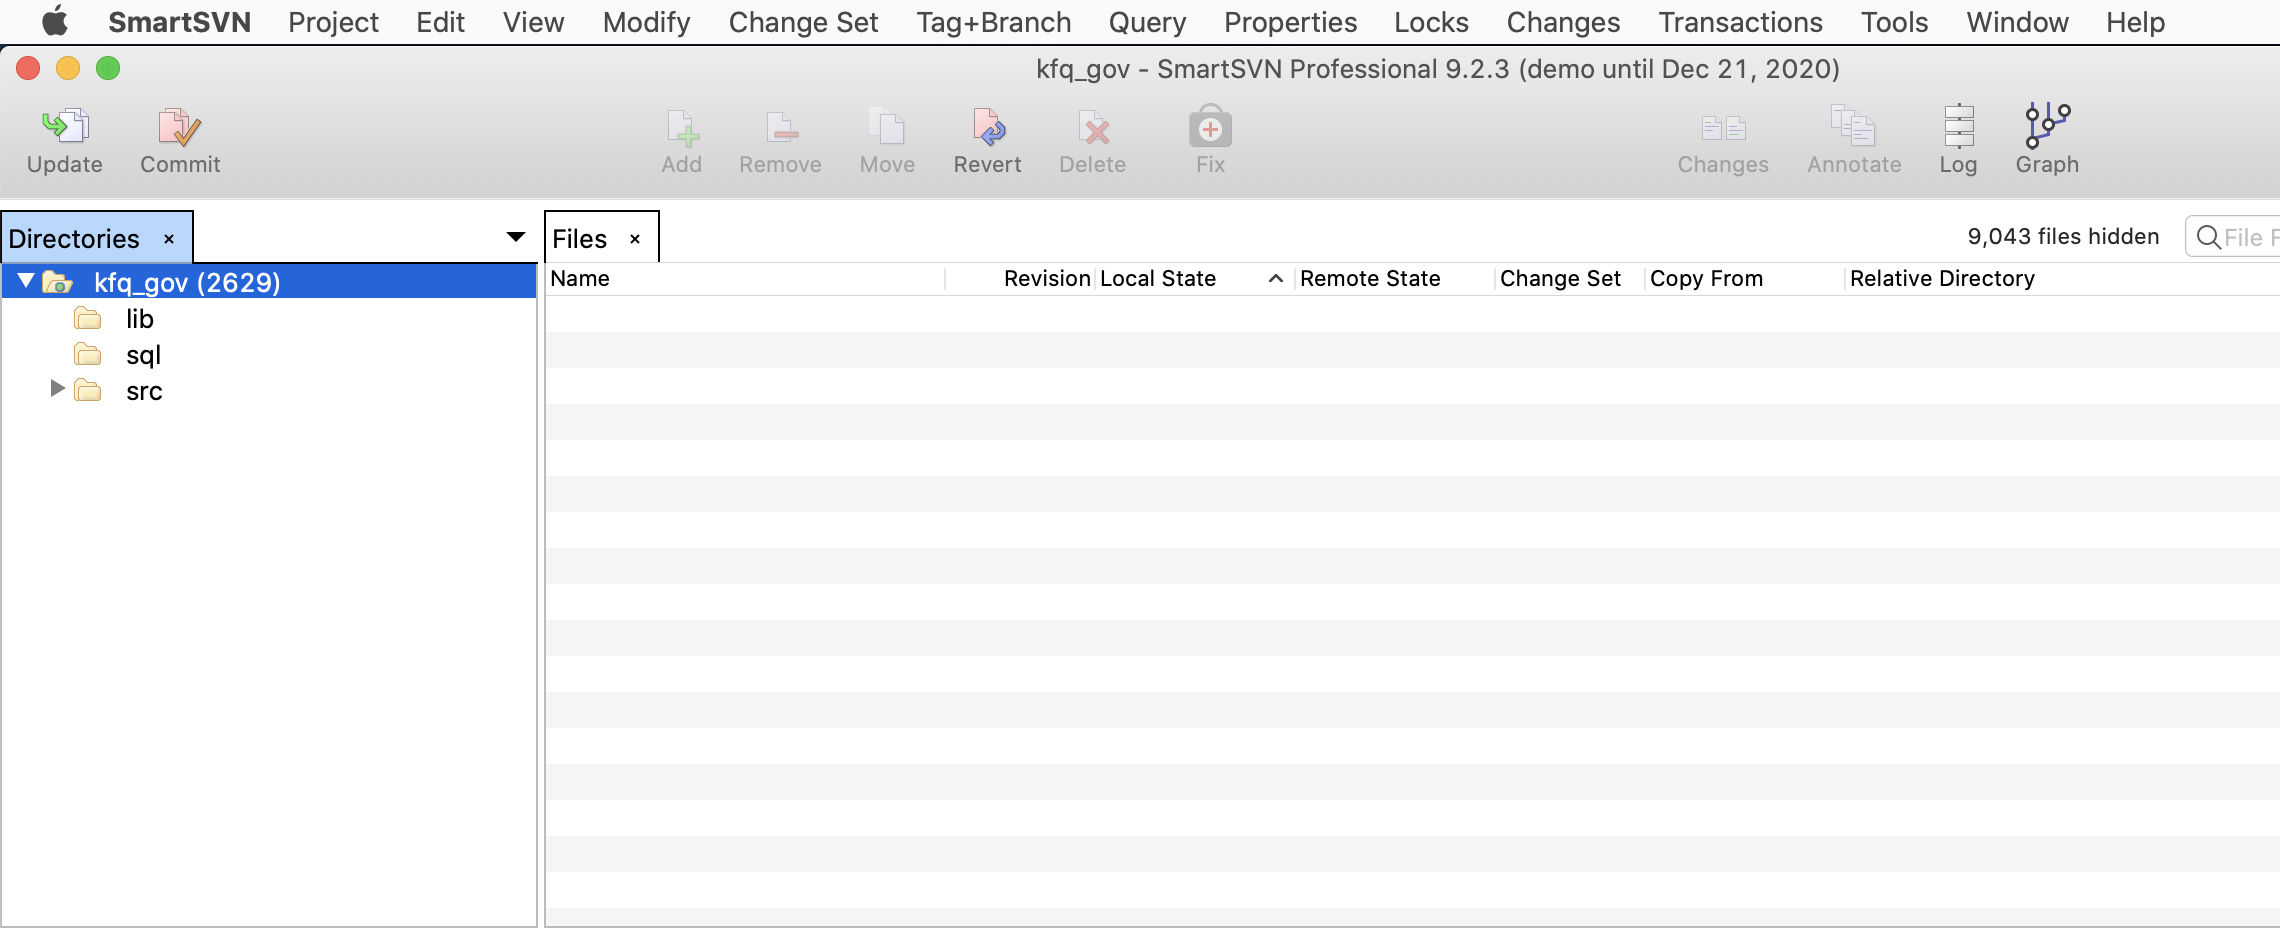Click the Fix toolbar icon
The height and width of the screenshot is (934, 2280).
pyautogui.click(x=1210, y=127)
